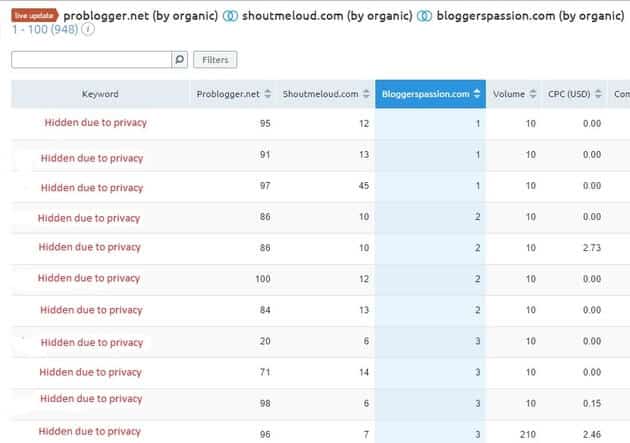Viewport: 630px width, 443px height.
Task: Open hidden keyword link in first row
Action: pos(96,123)
